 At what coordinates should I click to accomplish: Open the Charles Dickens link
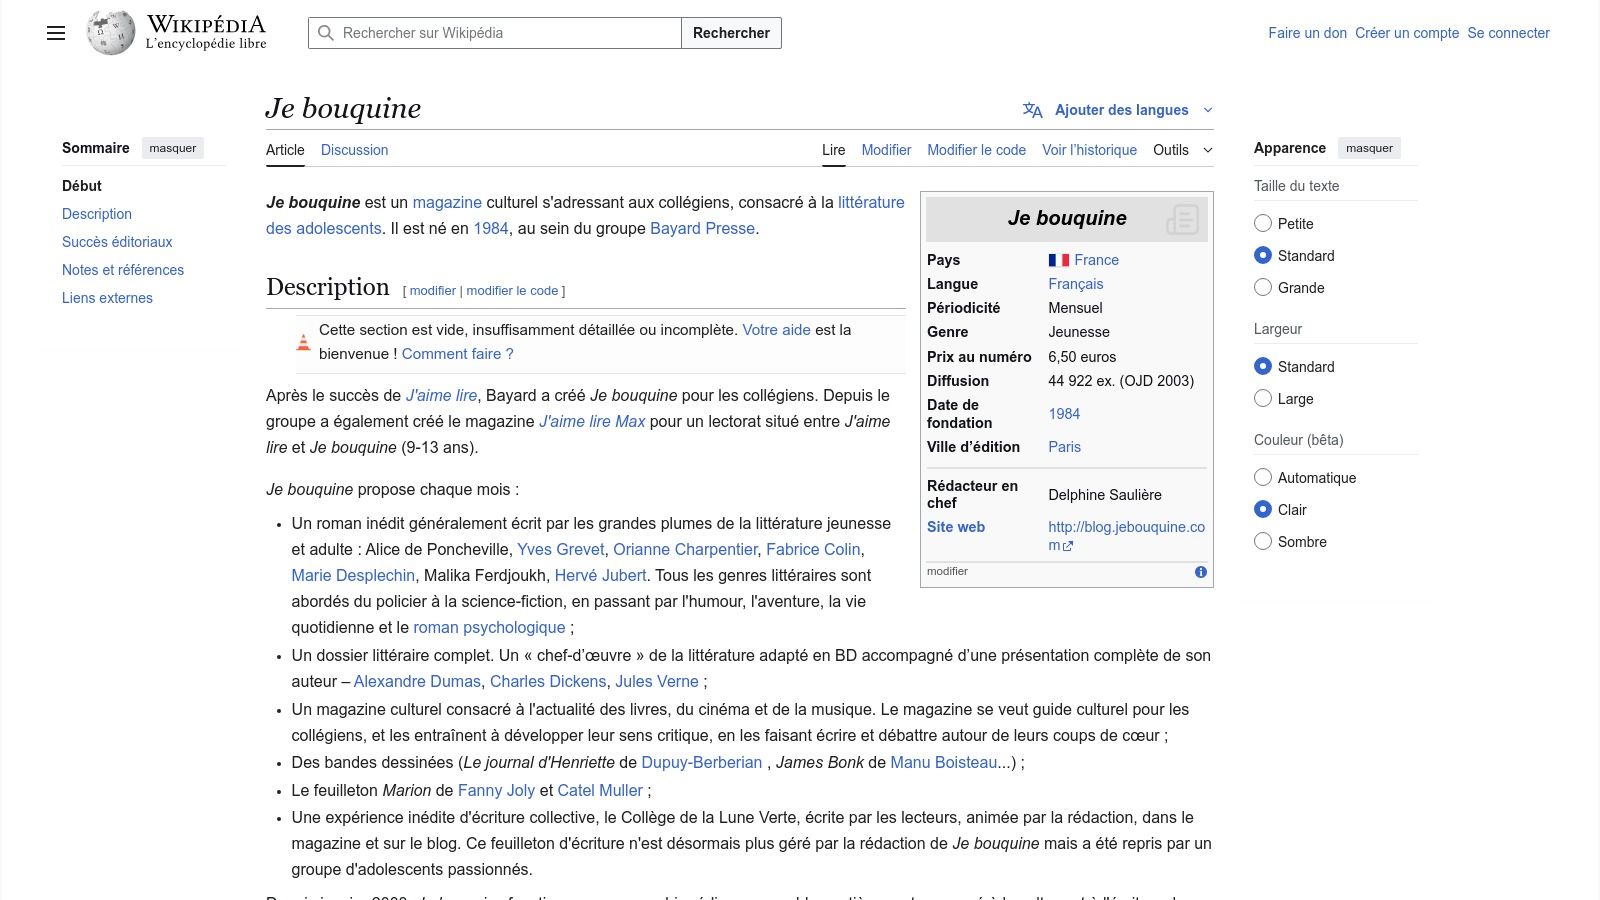(x=548, y=682)
